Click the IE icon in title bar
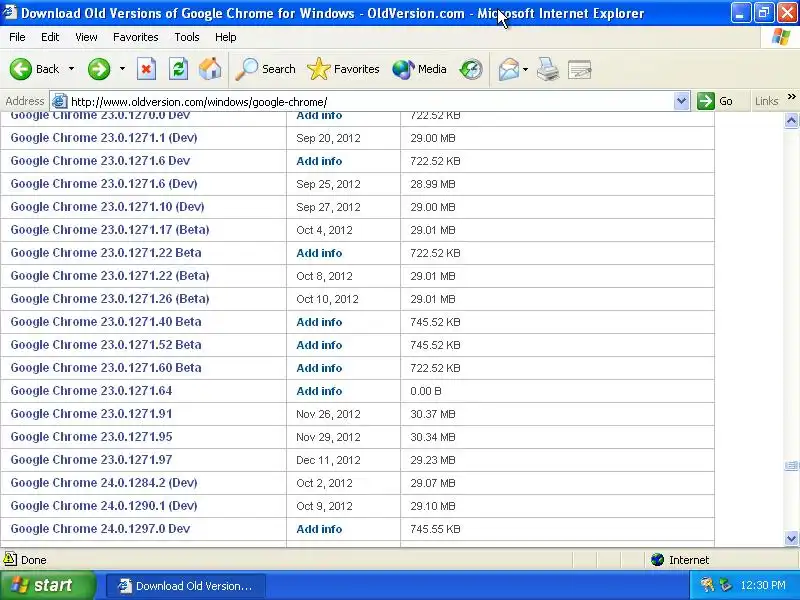Image resolution: width=800 pixels, height=600 pixels. [9, 12]
